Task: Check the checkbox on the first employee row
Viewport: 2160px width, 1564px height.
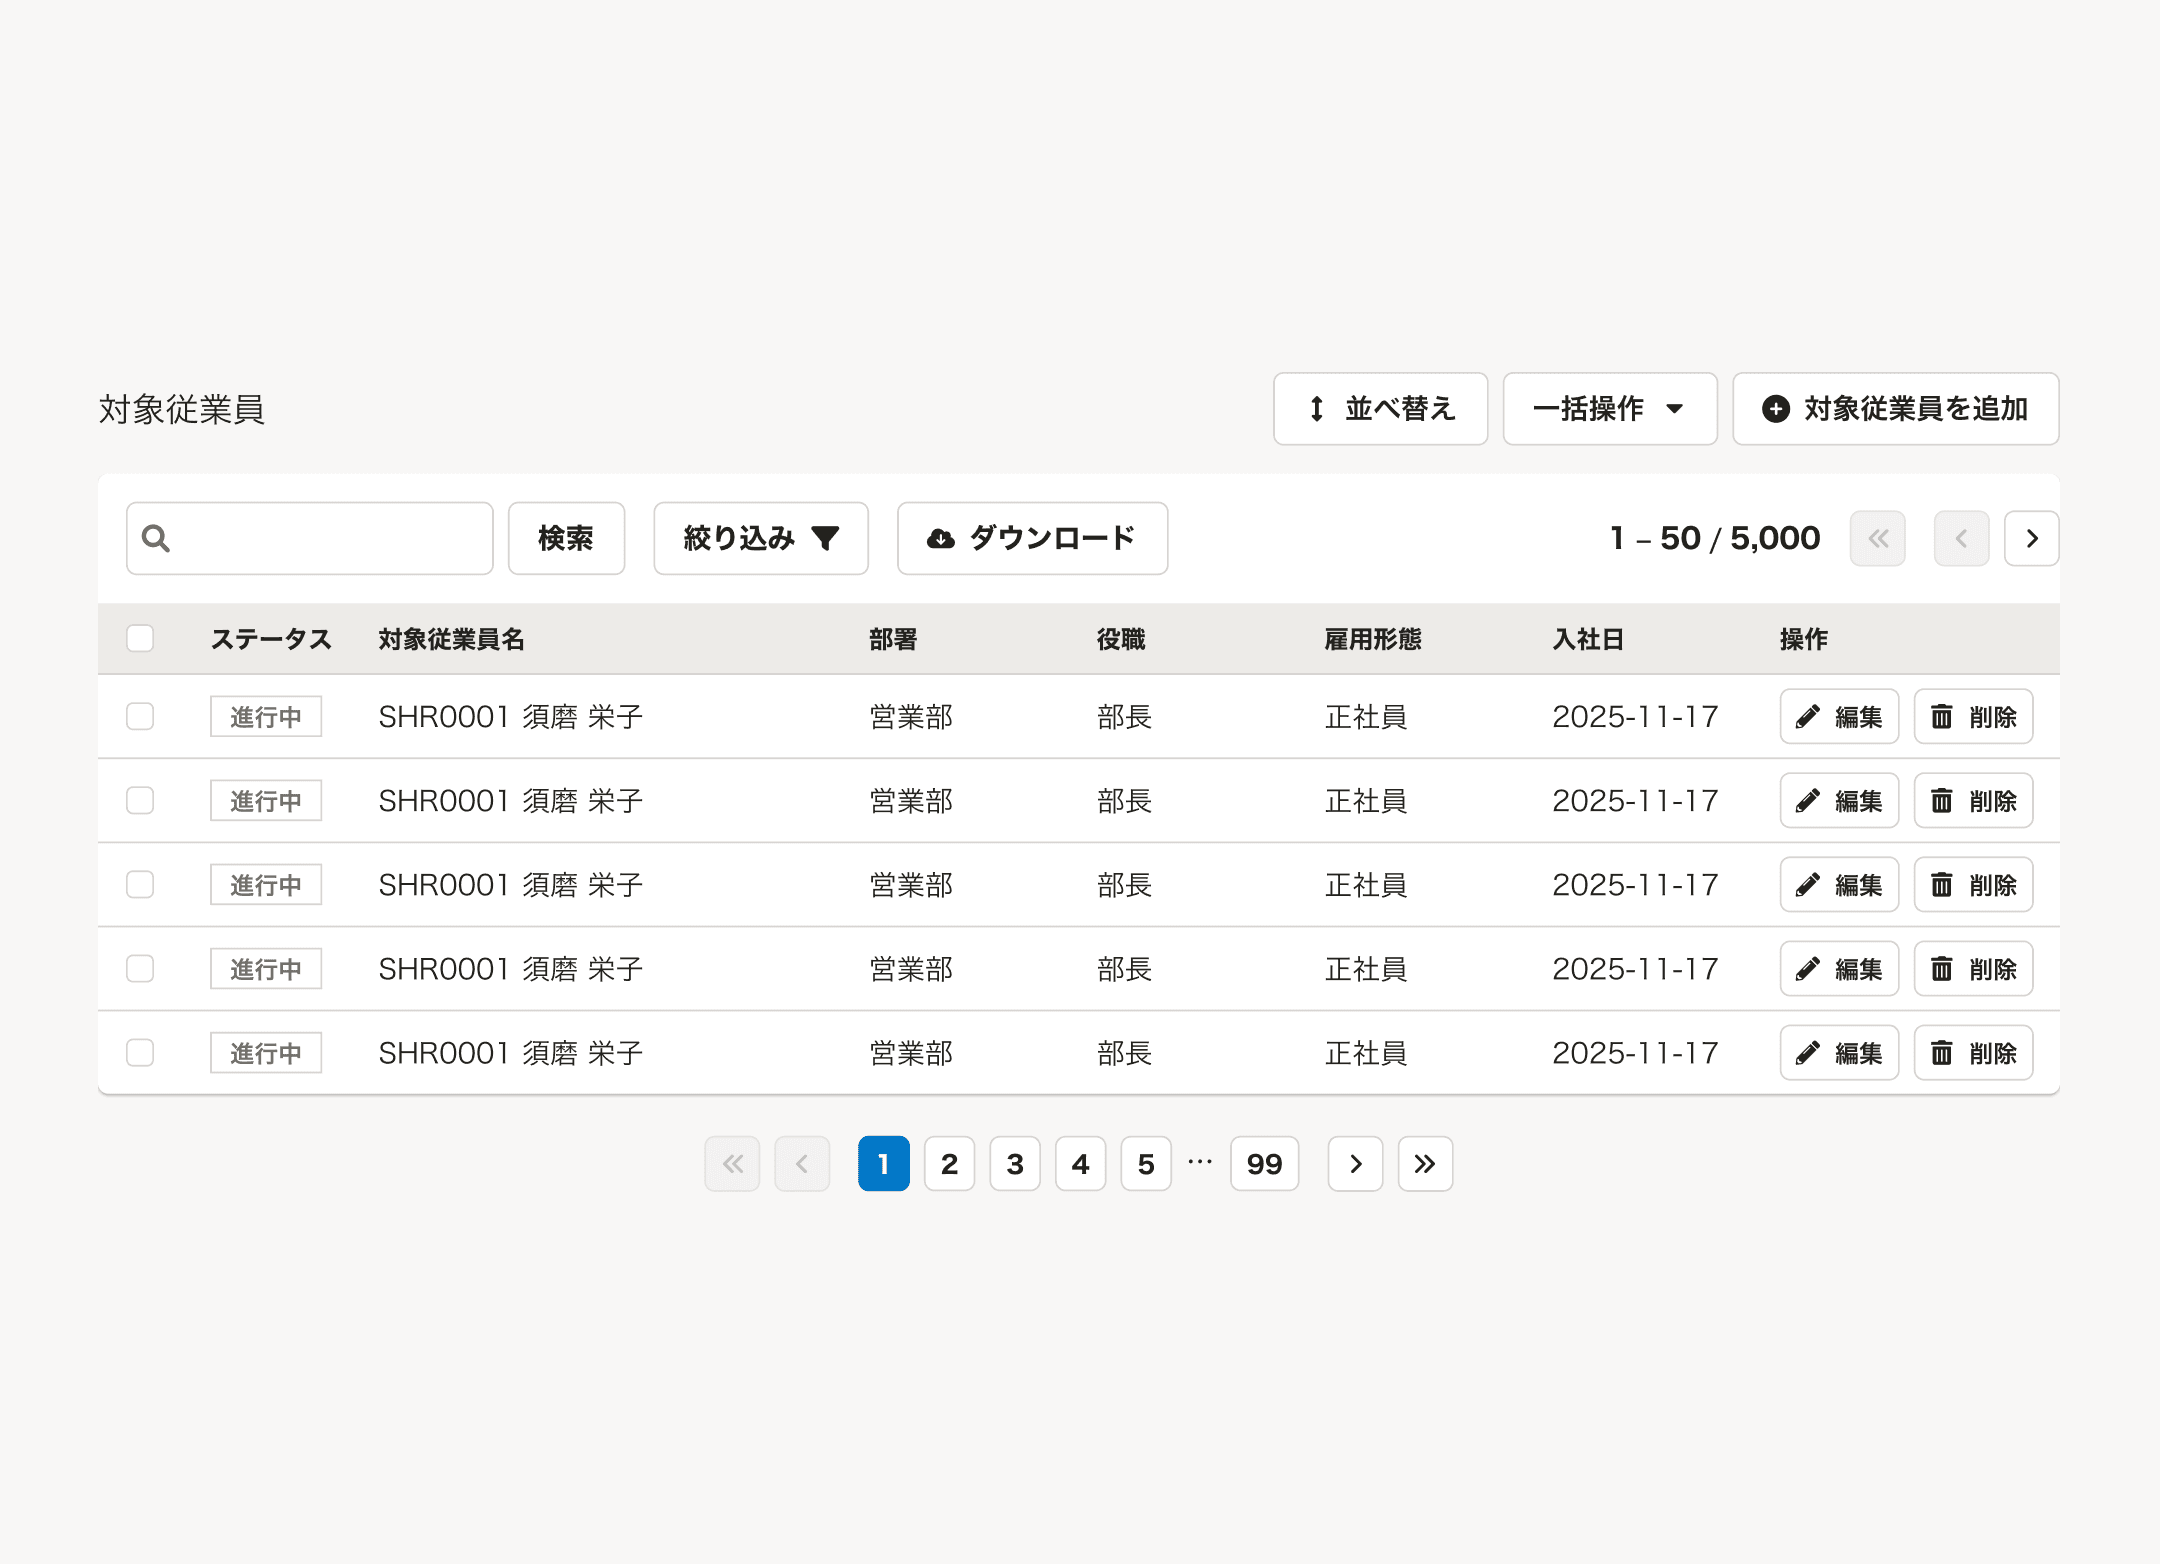Action: pyautogui.click(x=139, y=716)
